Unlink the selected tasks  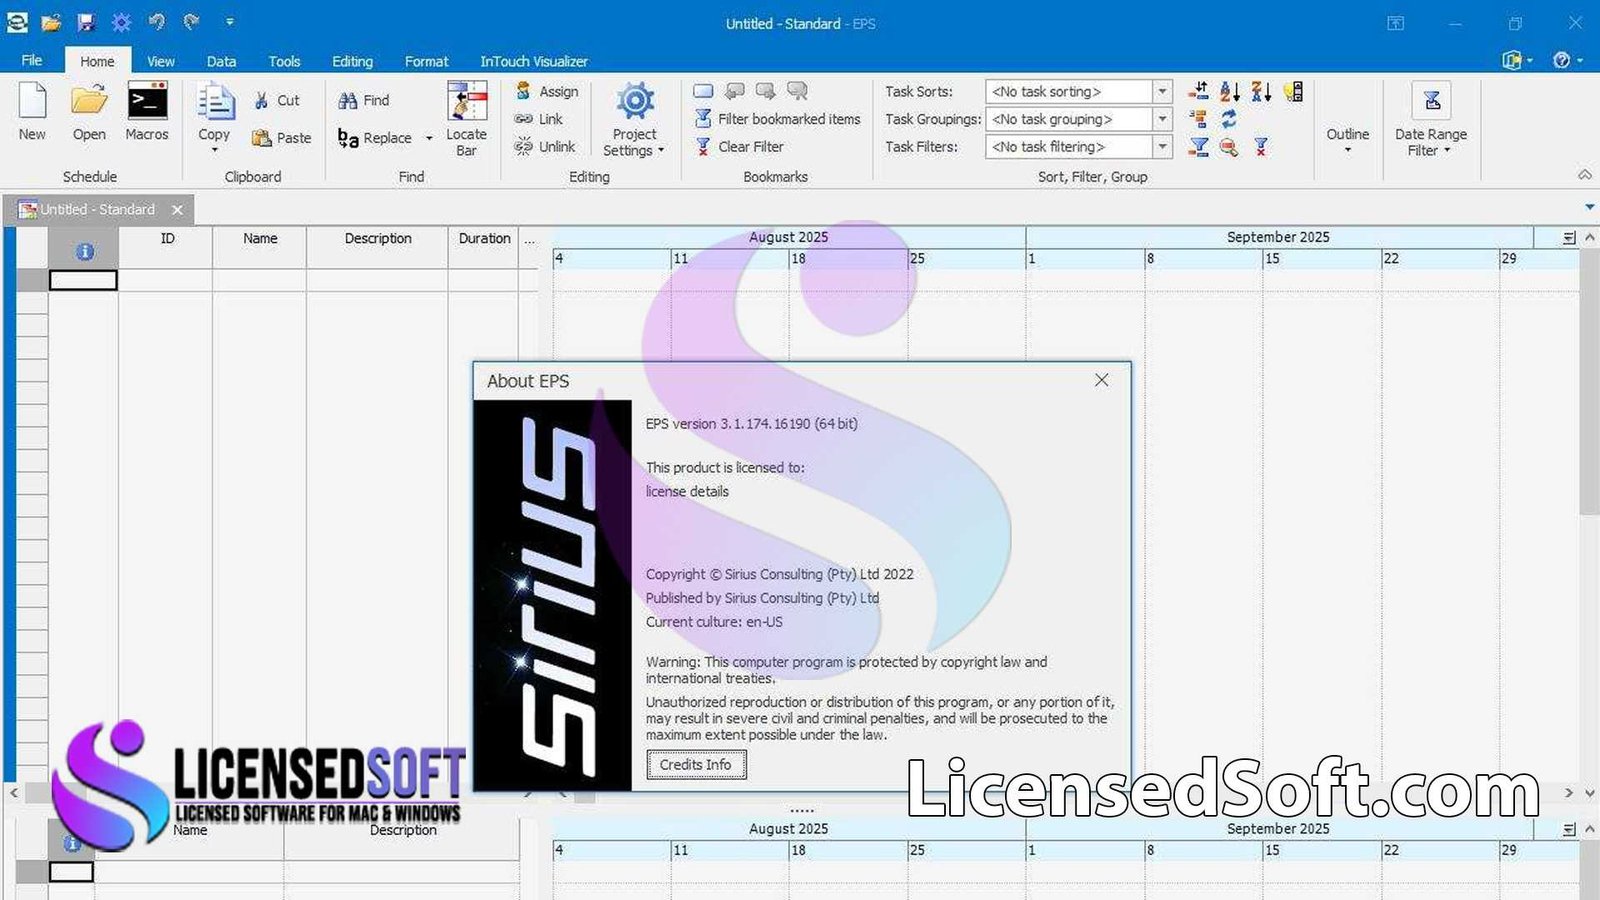pyautogui.click(x=545, y=146)
